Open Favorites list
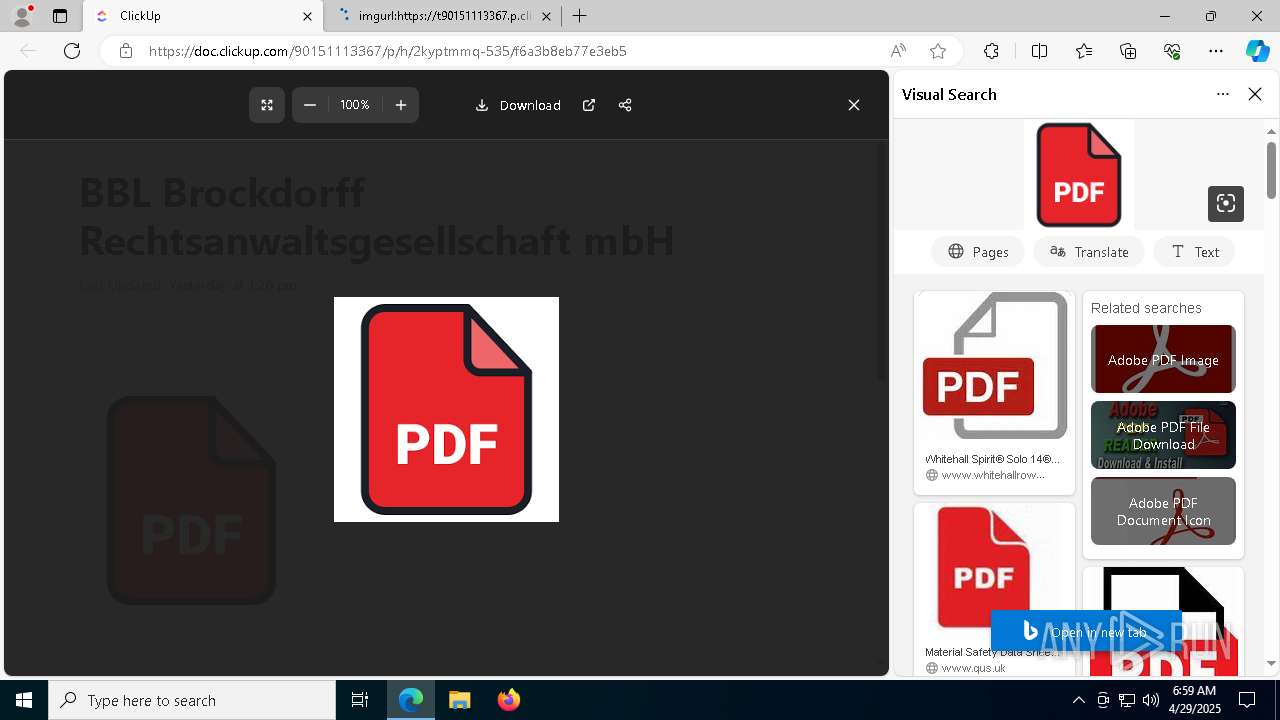Screen dimensions: 1280x720 click(x=1084, y=51)
